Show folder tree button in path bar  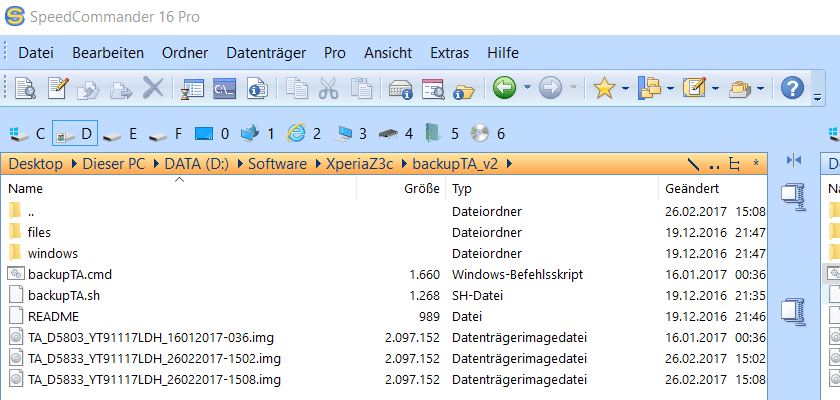click(x=735, y=164)
